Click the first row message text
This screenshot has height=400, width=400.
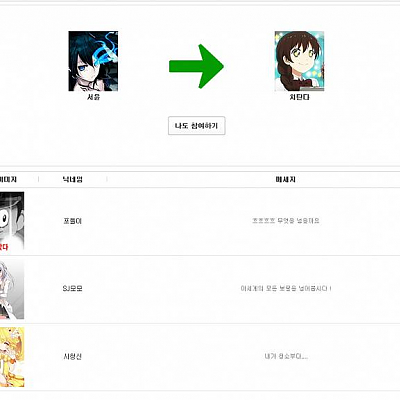pyautogui.click(x=286, y=221)
